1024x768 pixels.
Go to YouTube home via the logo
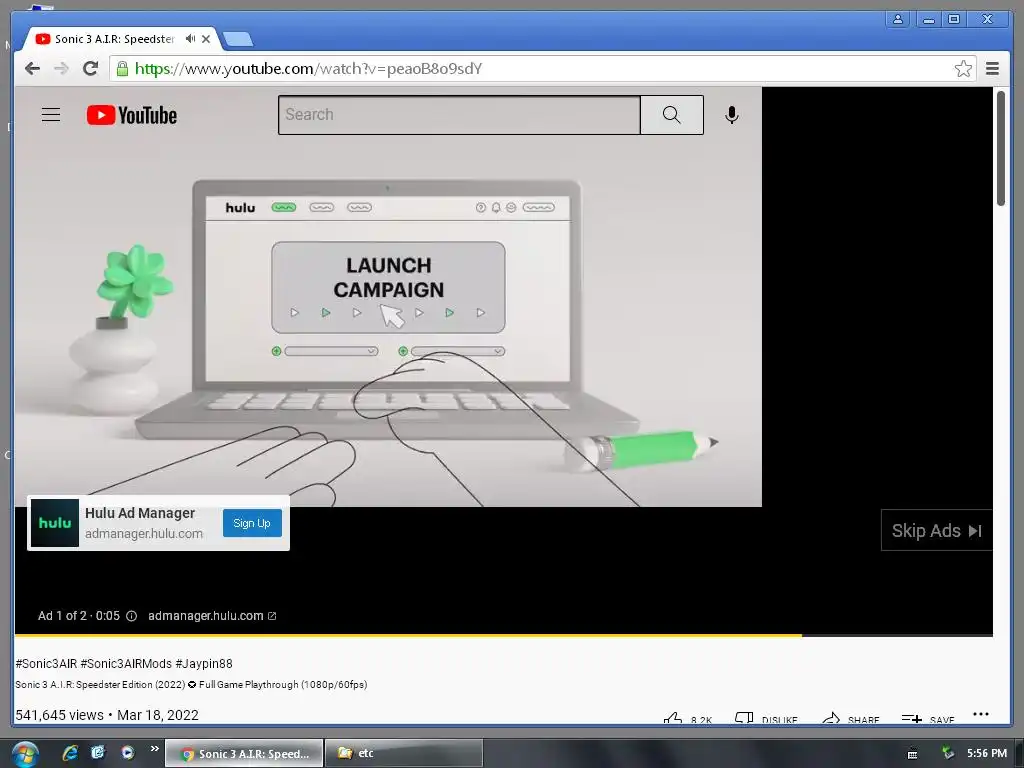pos(132,115)
